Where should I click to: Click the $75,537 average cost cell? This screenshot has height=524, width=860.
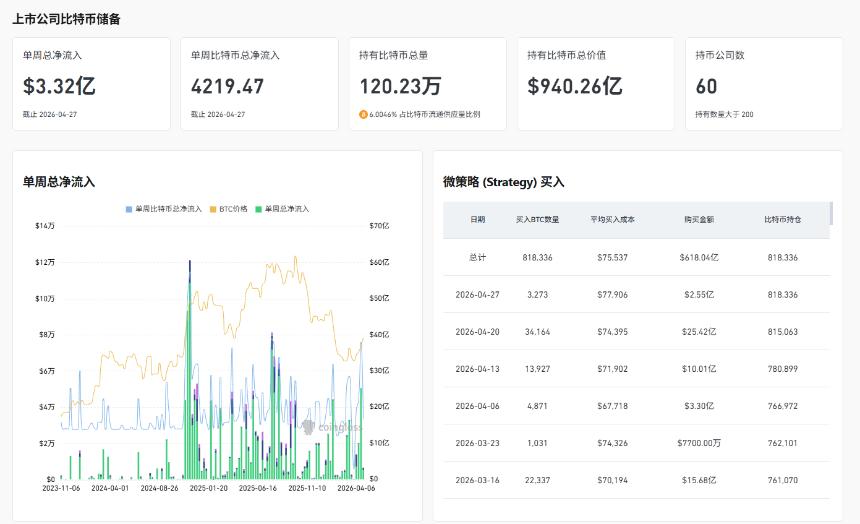(x=612, y=257)
